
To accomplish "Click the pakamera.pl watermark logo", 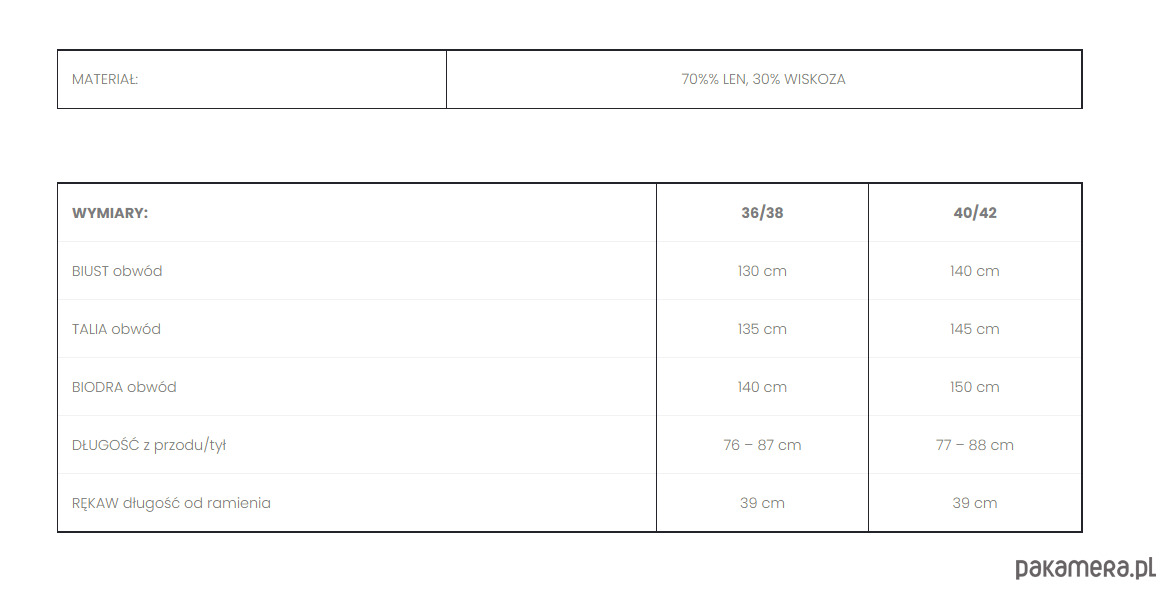I will point(1085,568).
